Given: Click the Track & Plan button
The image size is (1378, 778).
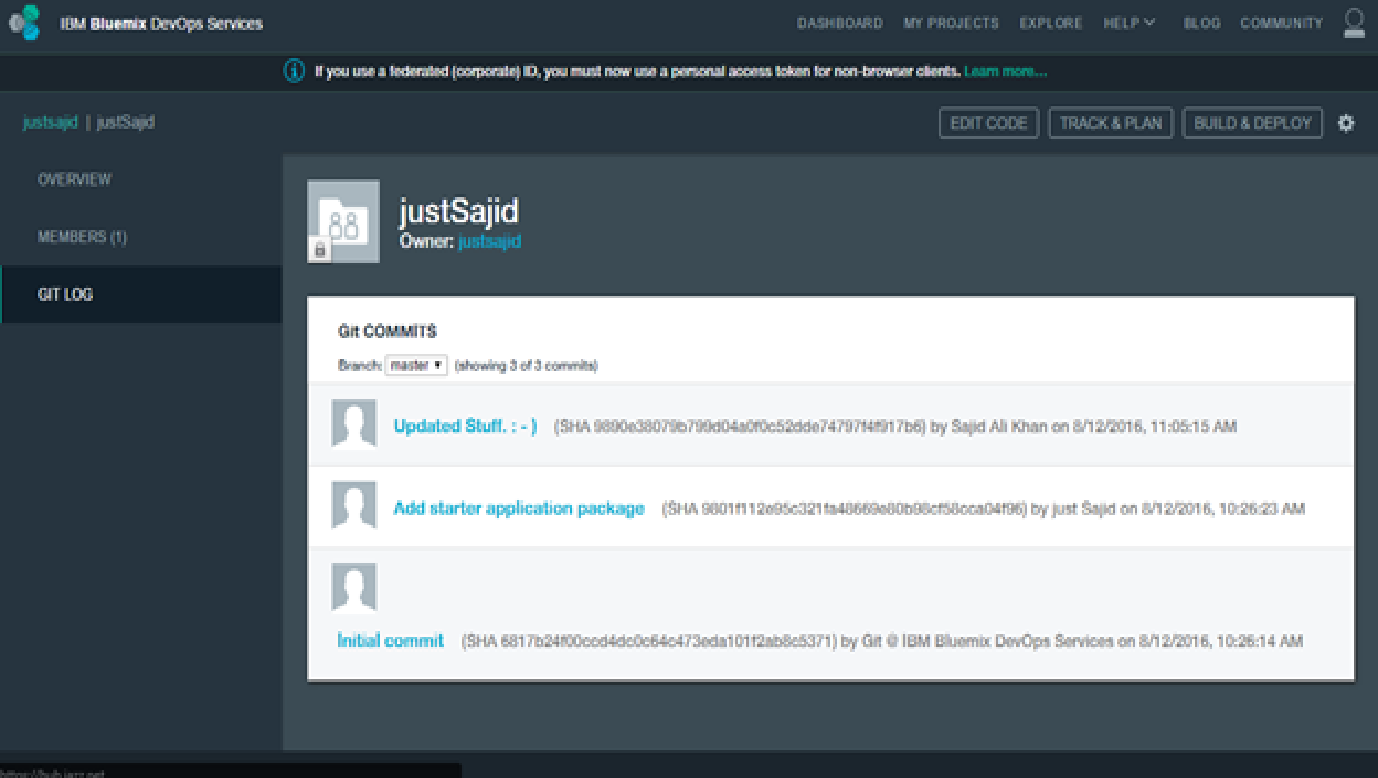Looking at the screenshot, I should tap(1111, 123).
